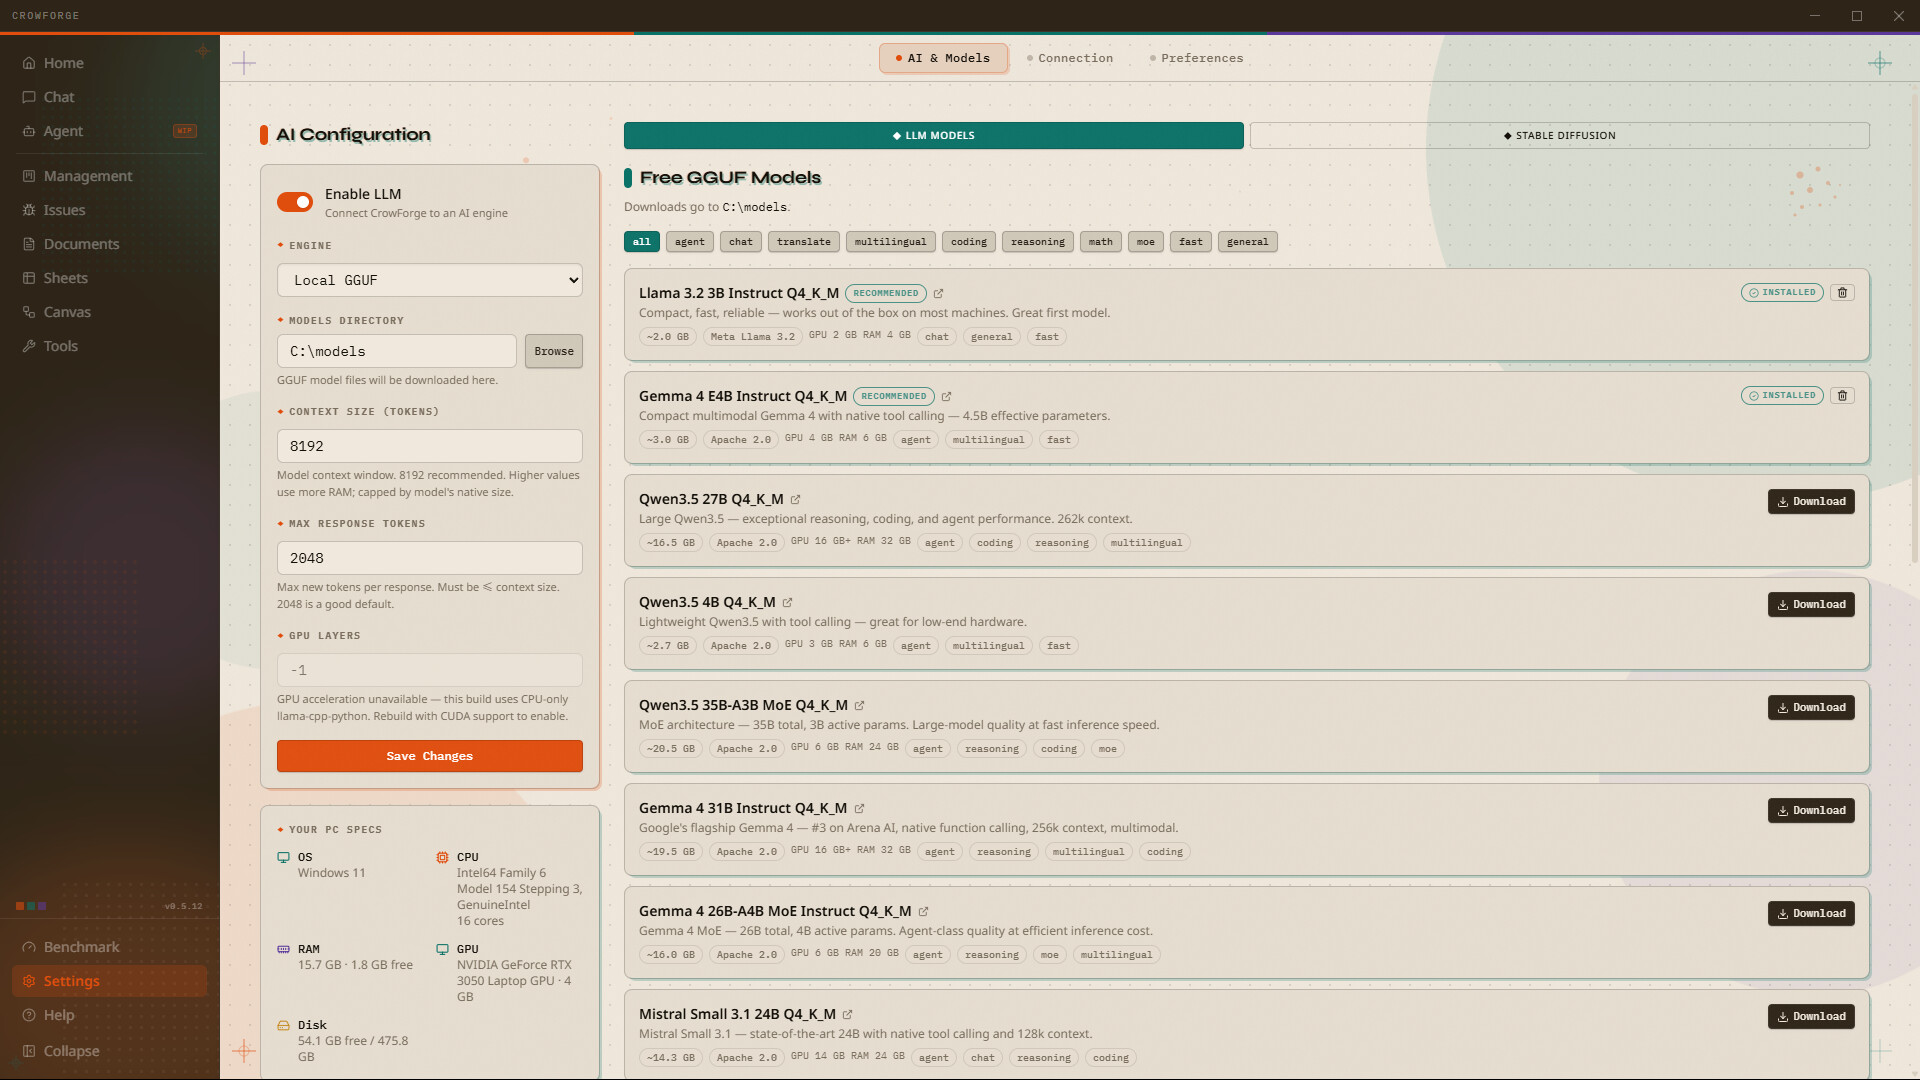Viewport: 1920px width, 1080px height.
Task: Filter models by the translate tag
Action: click(x=804, y=242)
